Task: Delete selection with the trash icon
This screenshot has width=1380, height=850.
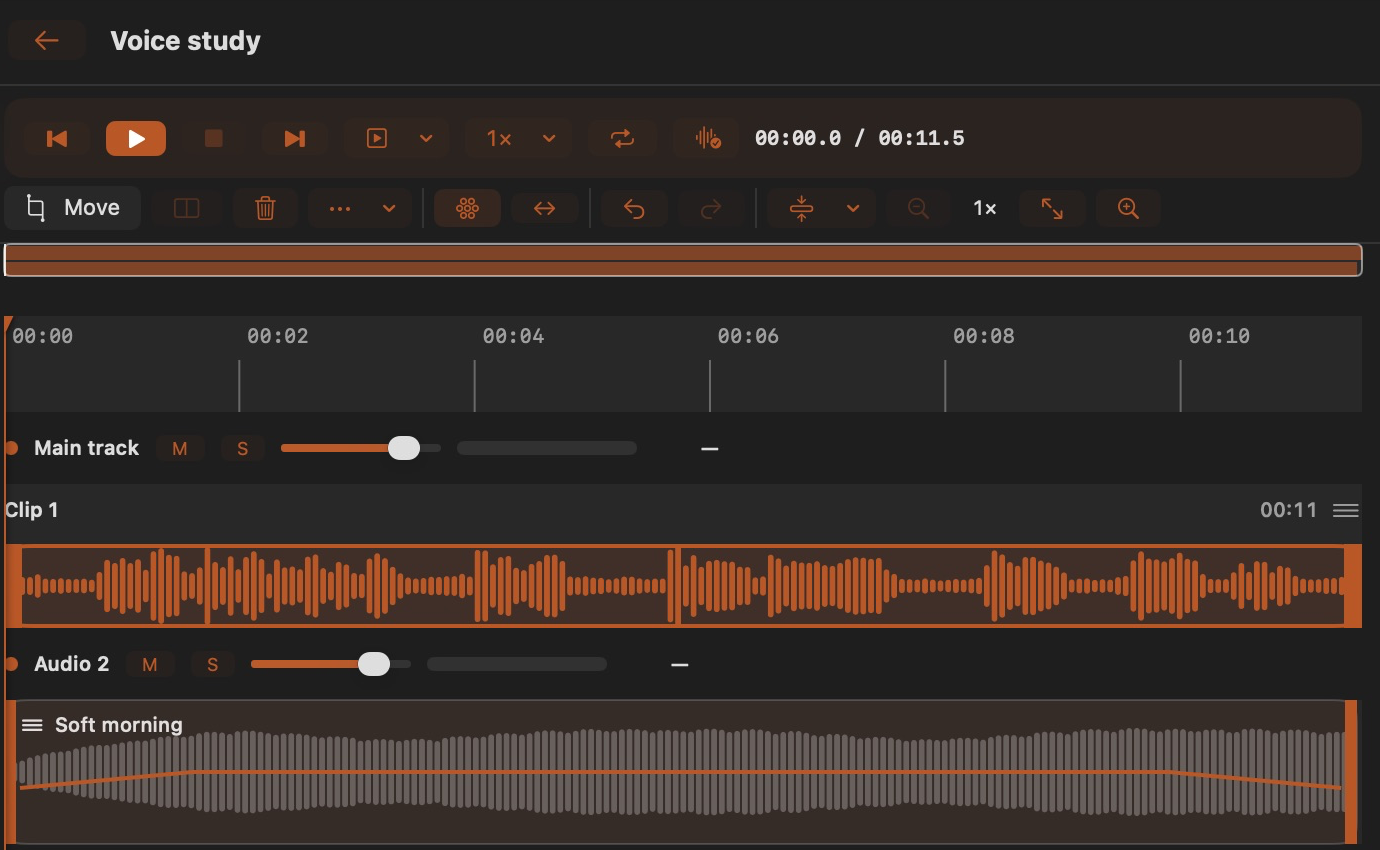Action: point(265,208)
